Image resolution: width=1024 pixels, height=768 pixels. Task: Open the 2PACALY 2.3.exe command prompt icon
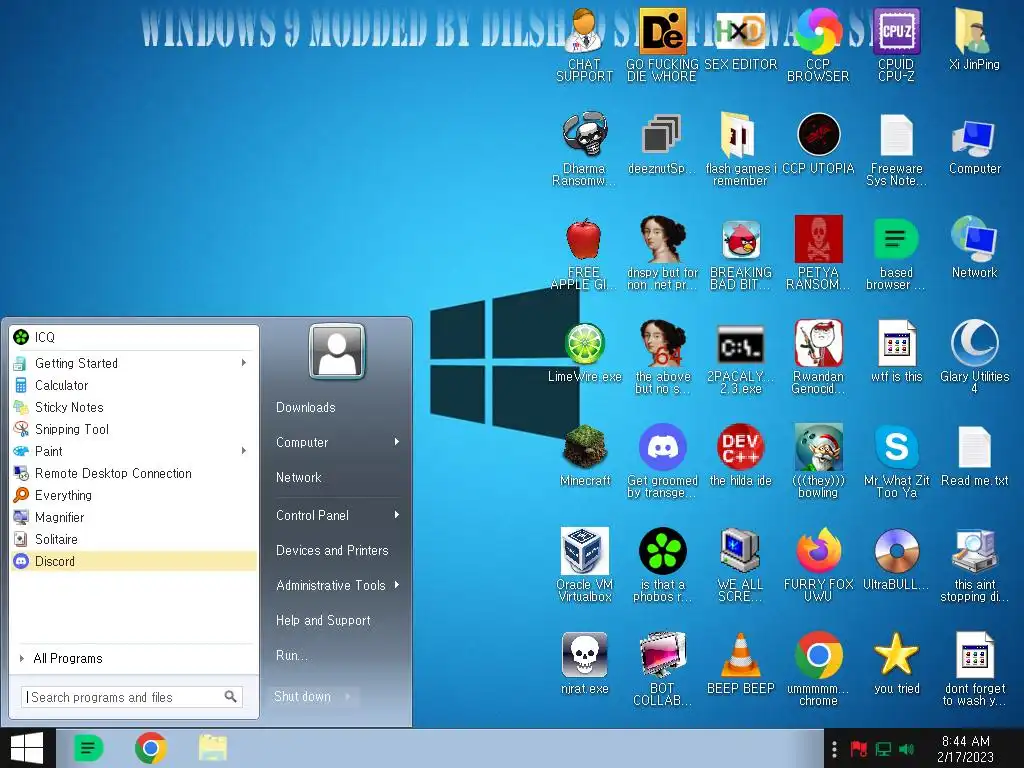(x=740, y=357)
